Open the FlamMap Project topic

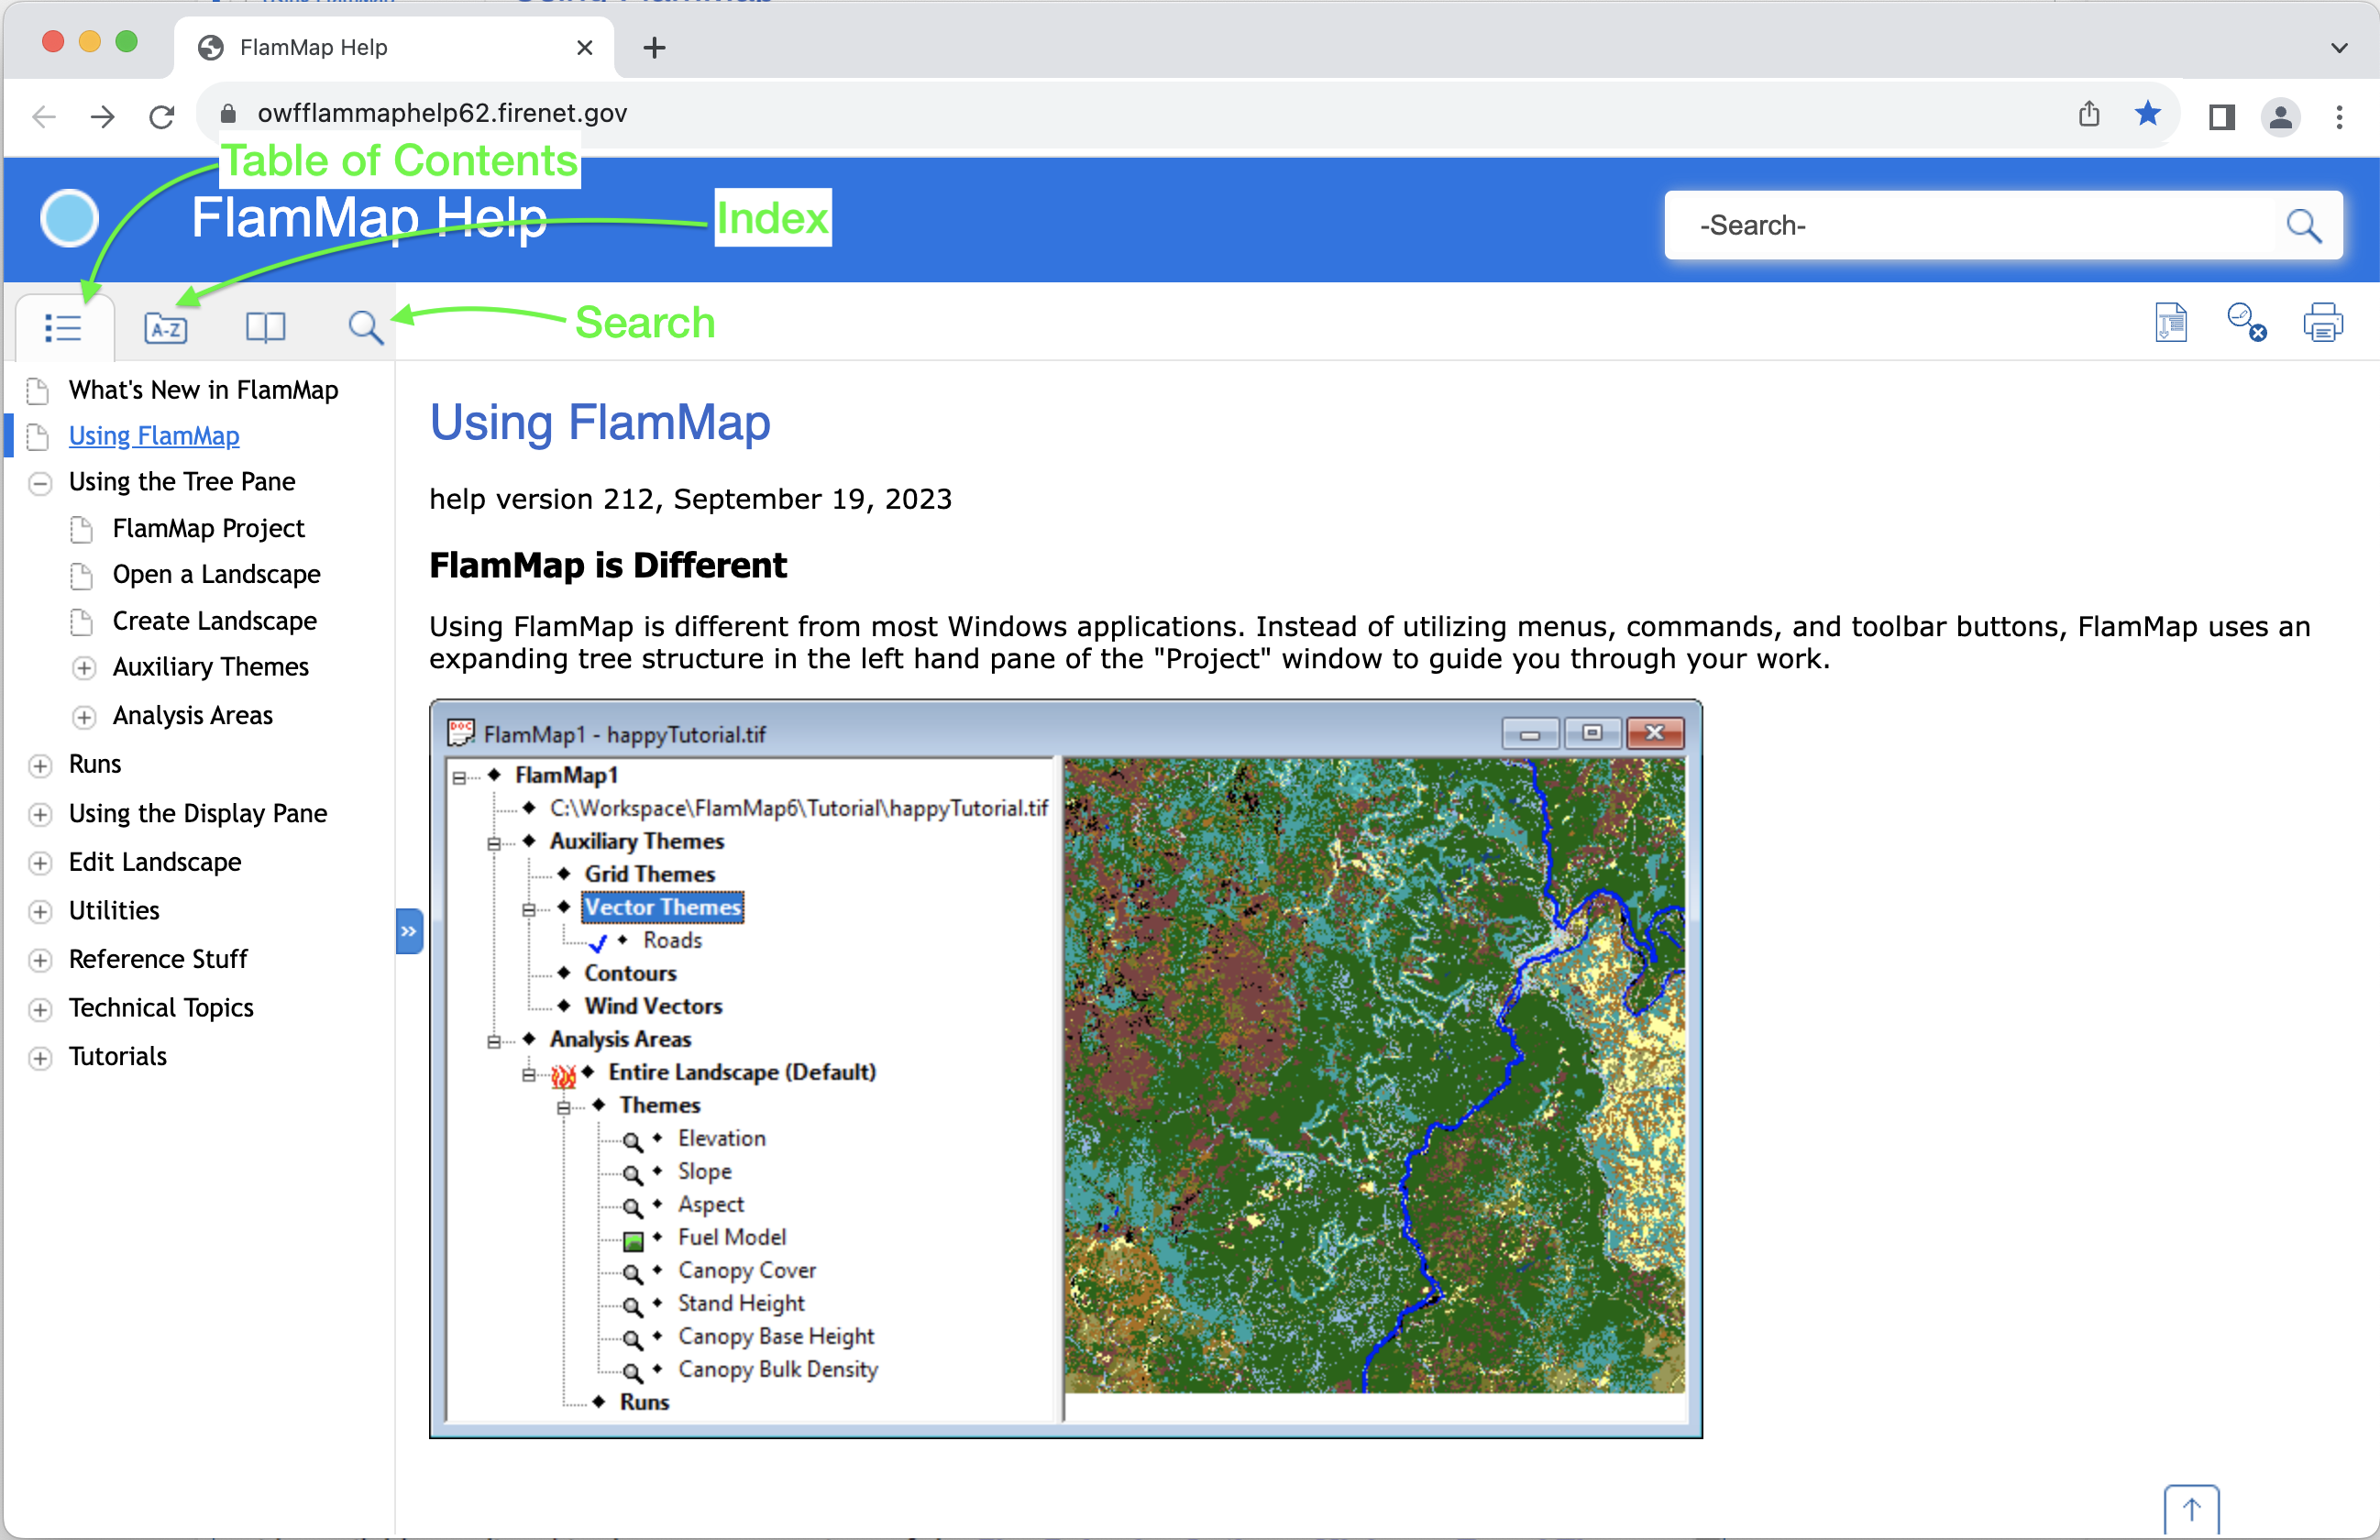click(x=208, y=528)
